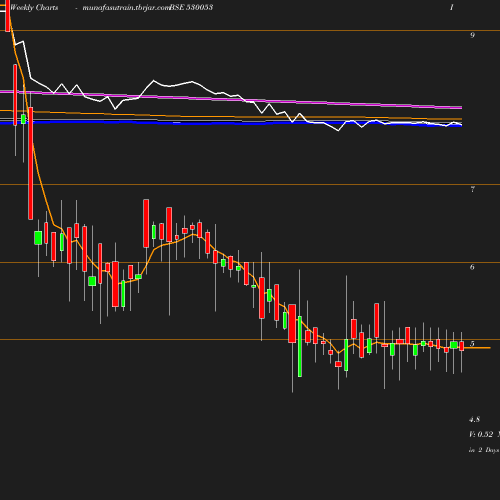This screenshot has width=500, height=500.
Task: Click price axis label 5
Action: coord(472,344)
